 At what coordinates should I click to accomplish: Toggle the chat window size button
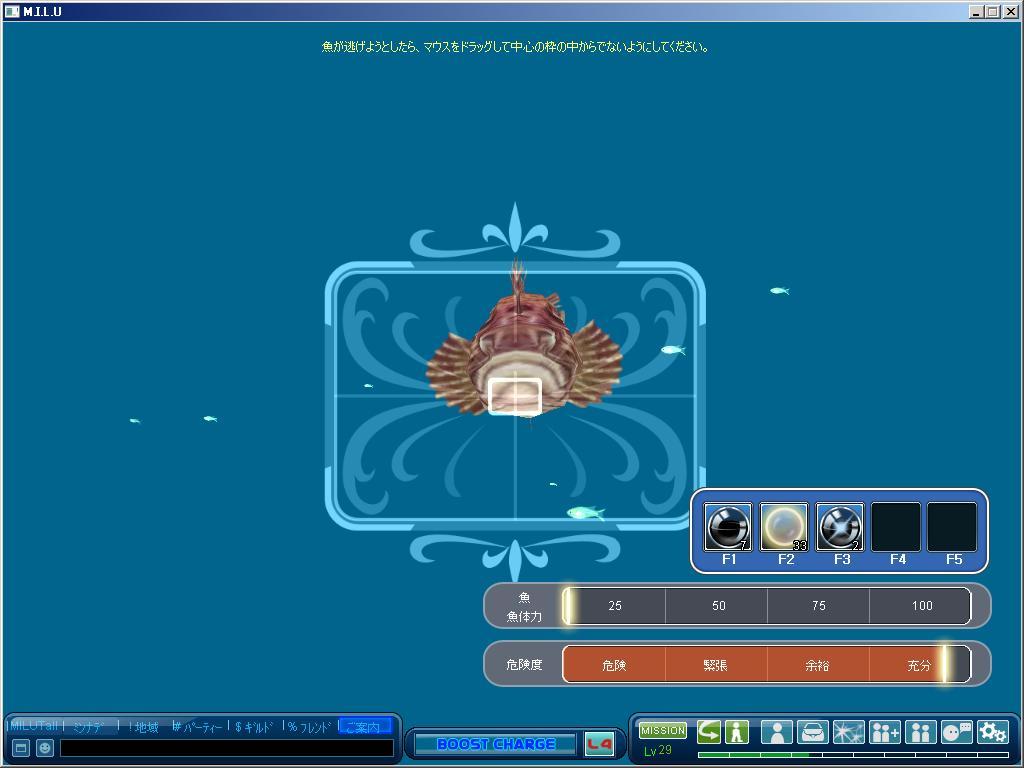[20, 748]
